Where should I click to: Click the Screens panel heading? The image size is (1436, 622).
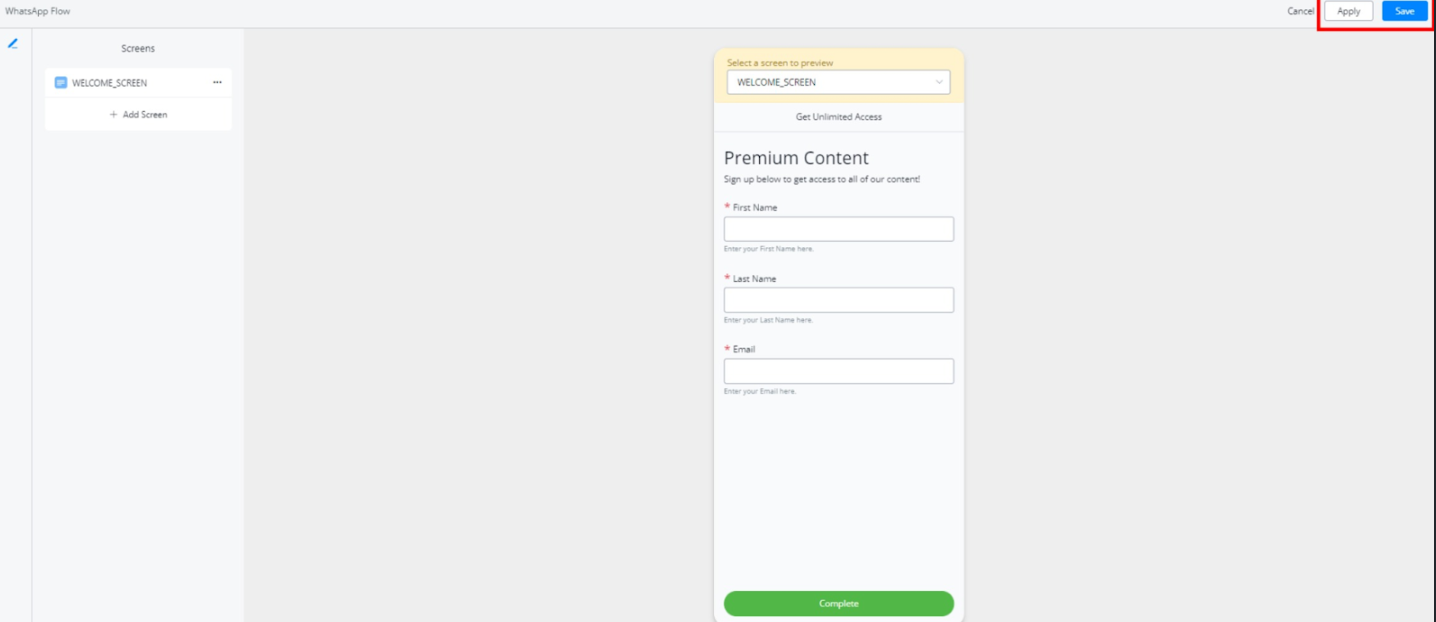tap(138, 48)
